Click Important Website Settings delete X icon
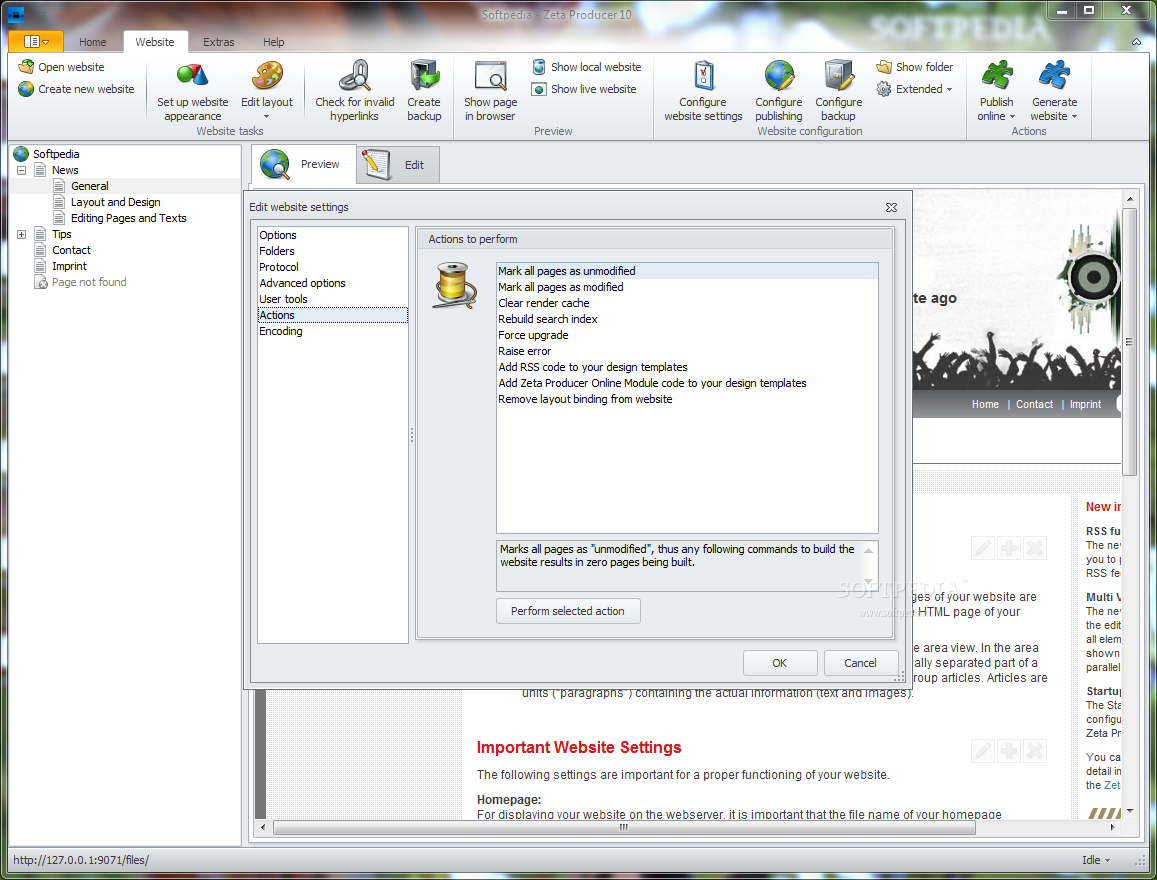 click(1035, 751)
